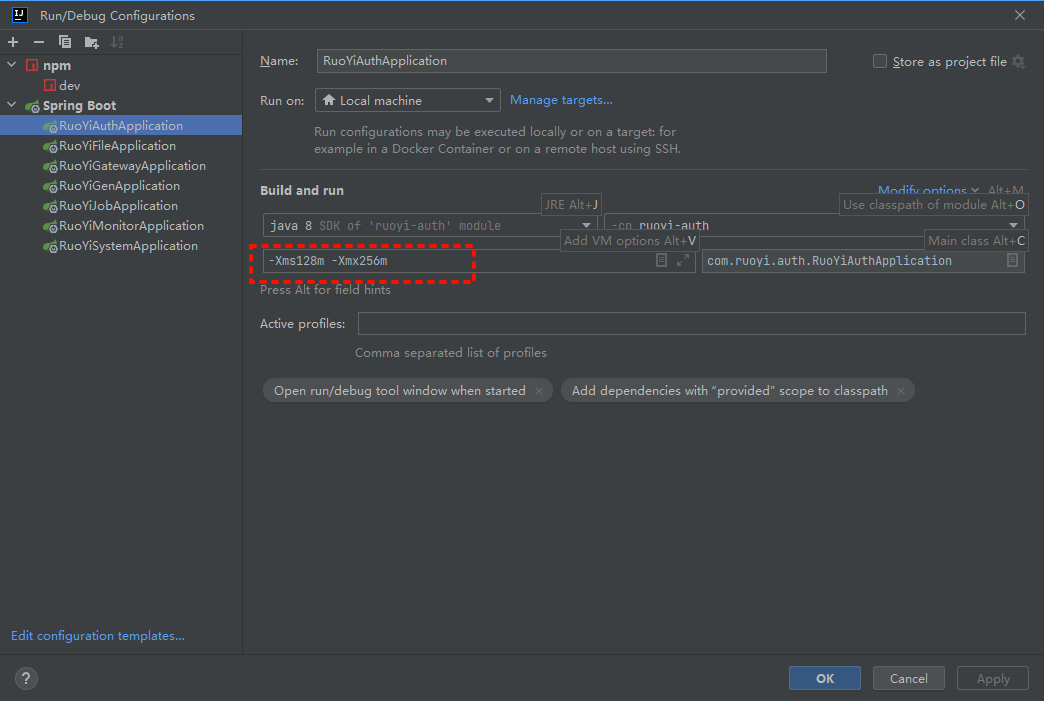Open VM options insert macros icon

pos(661,260)
